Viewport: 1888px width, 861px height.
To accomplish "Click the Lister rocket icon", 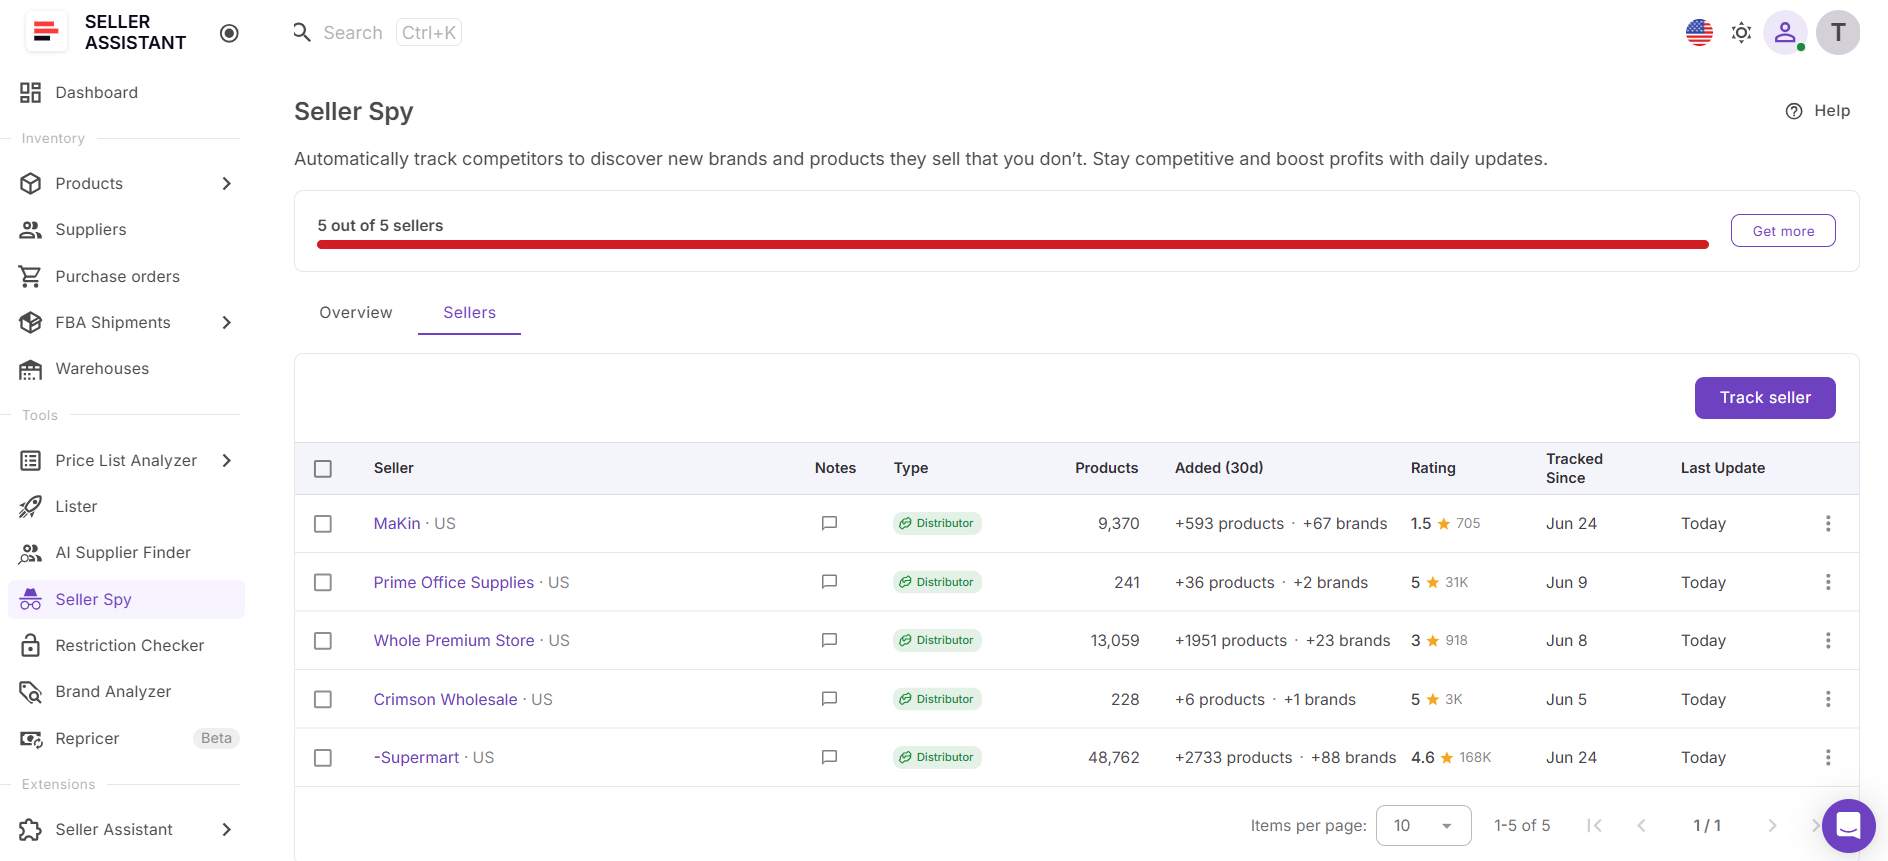I will click(x=31, y=507).
